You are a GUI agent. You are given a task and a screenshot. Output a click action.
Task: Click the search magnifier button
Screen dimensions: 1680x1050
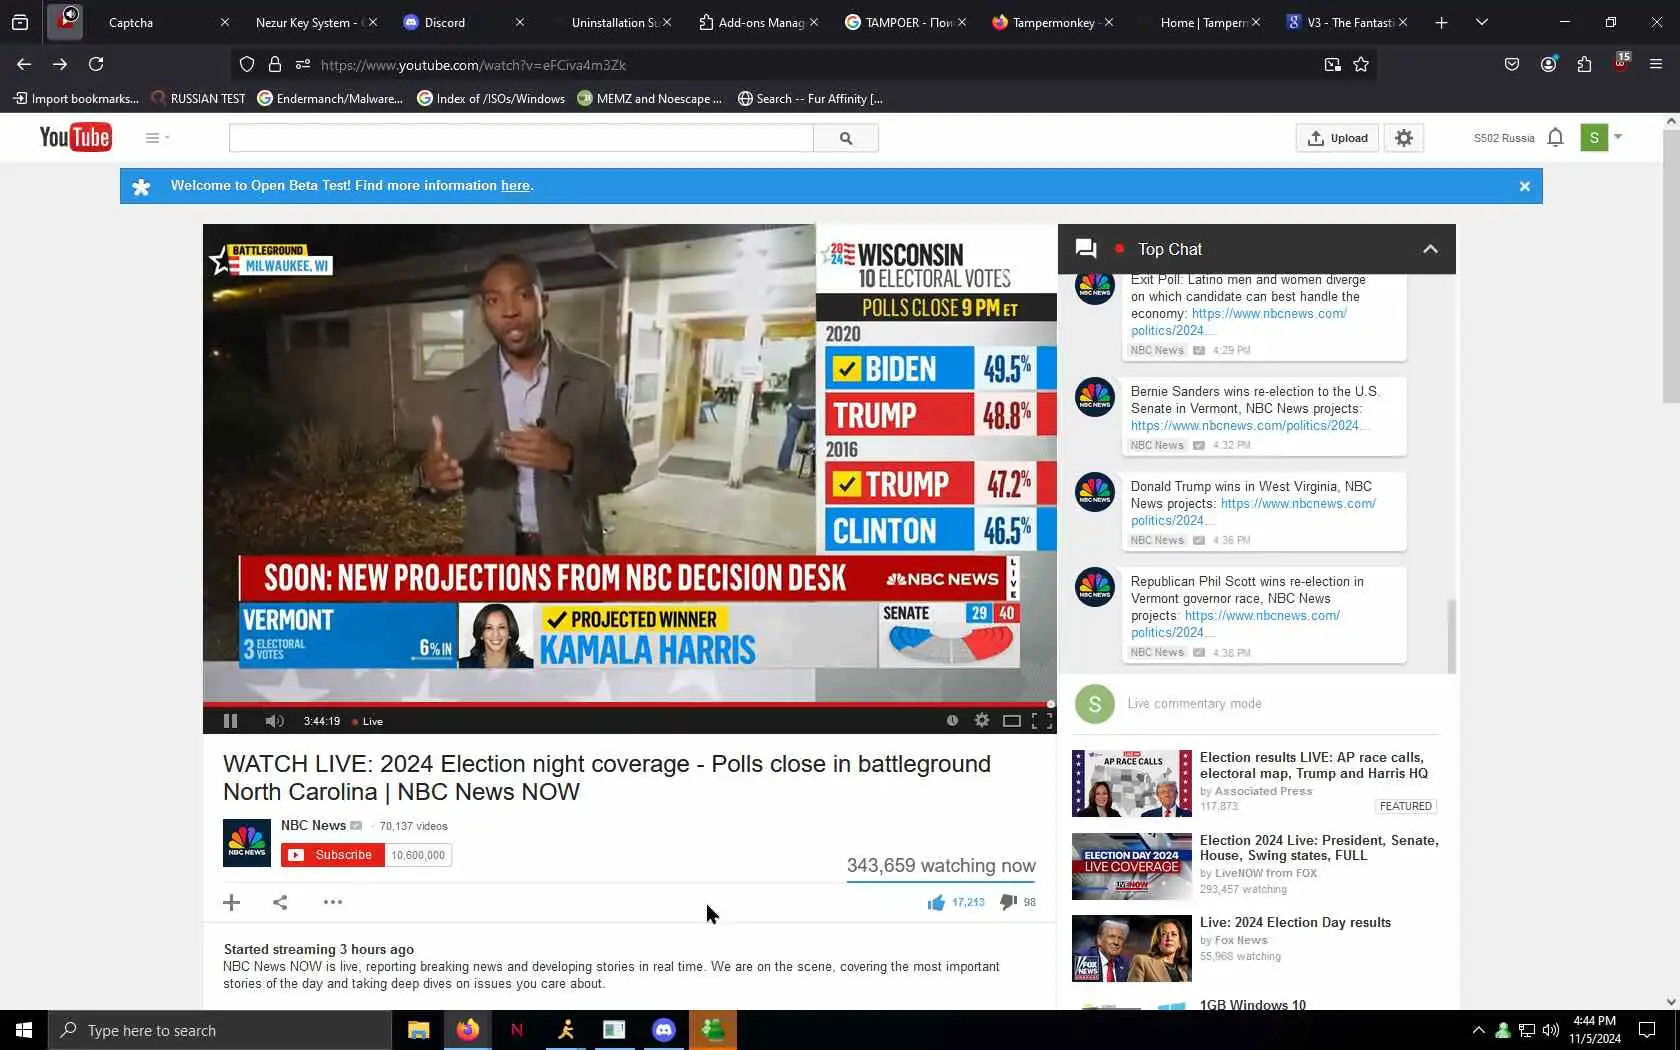[x=846, y=138]
